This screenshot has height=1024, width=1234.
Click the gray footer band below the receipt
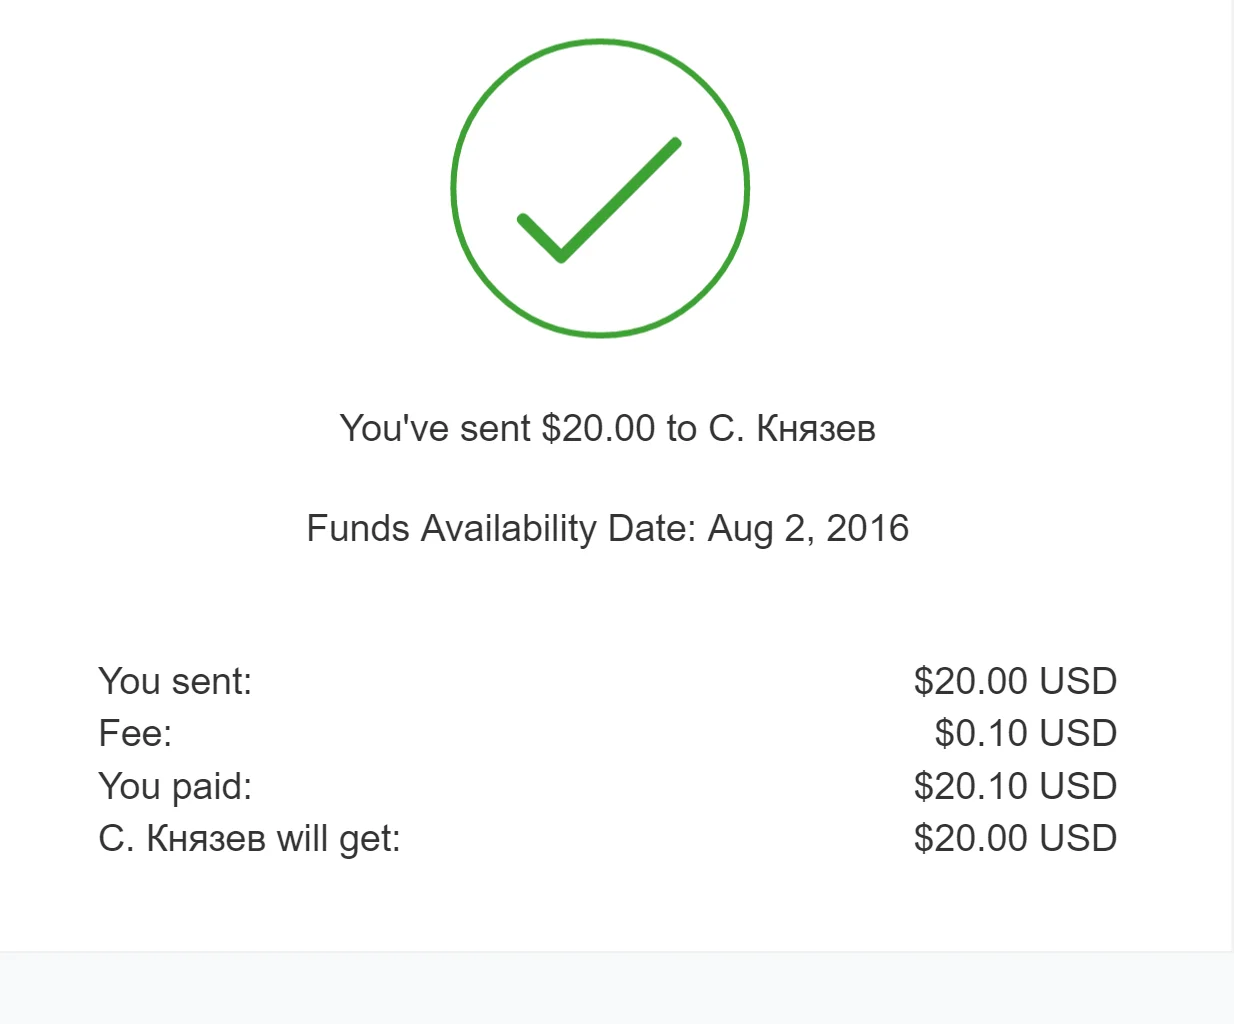(x=616, y=988)
